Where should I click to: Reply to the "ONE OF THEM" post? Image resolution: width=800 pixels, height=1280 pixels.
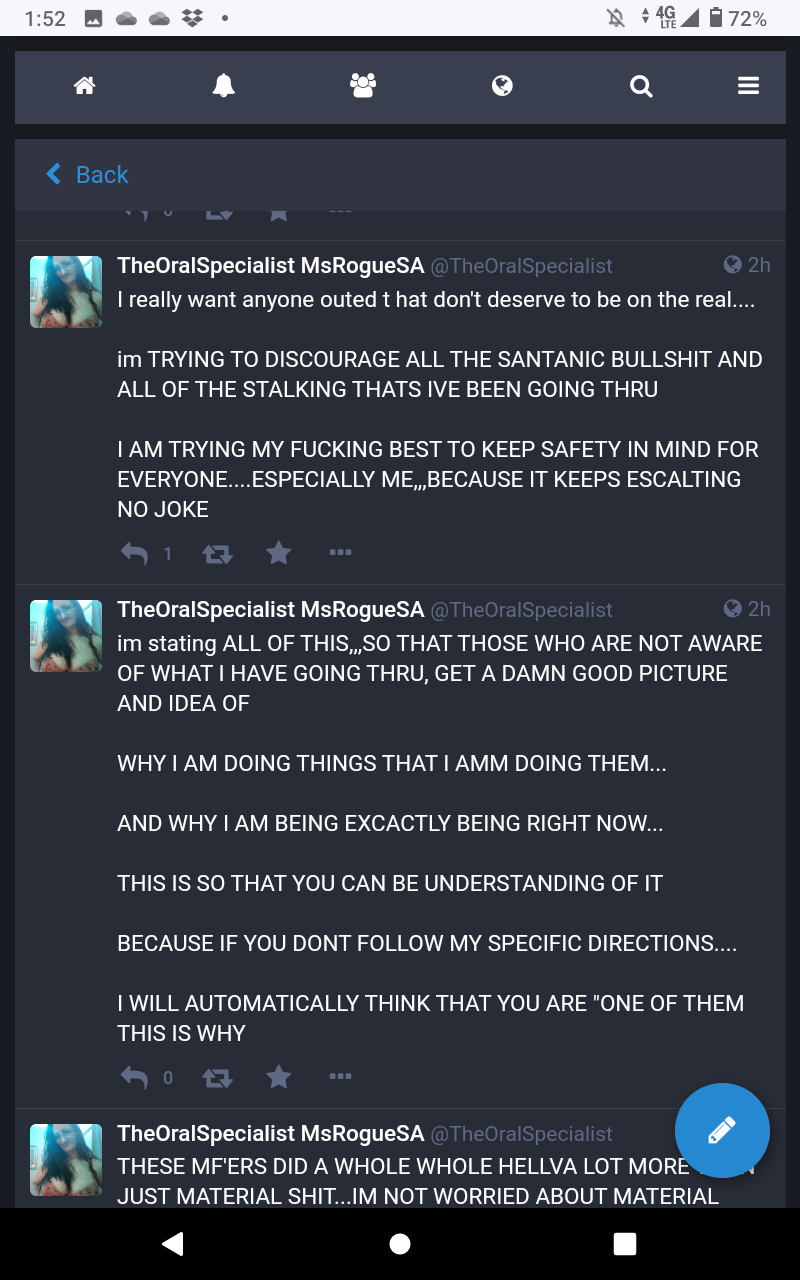click(134, 1077)
